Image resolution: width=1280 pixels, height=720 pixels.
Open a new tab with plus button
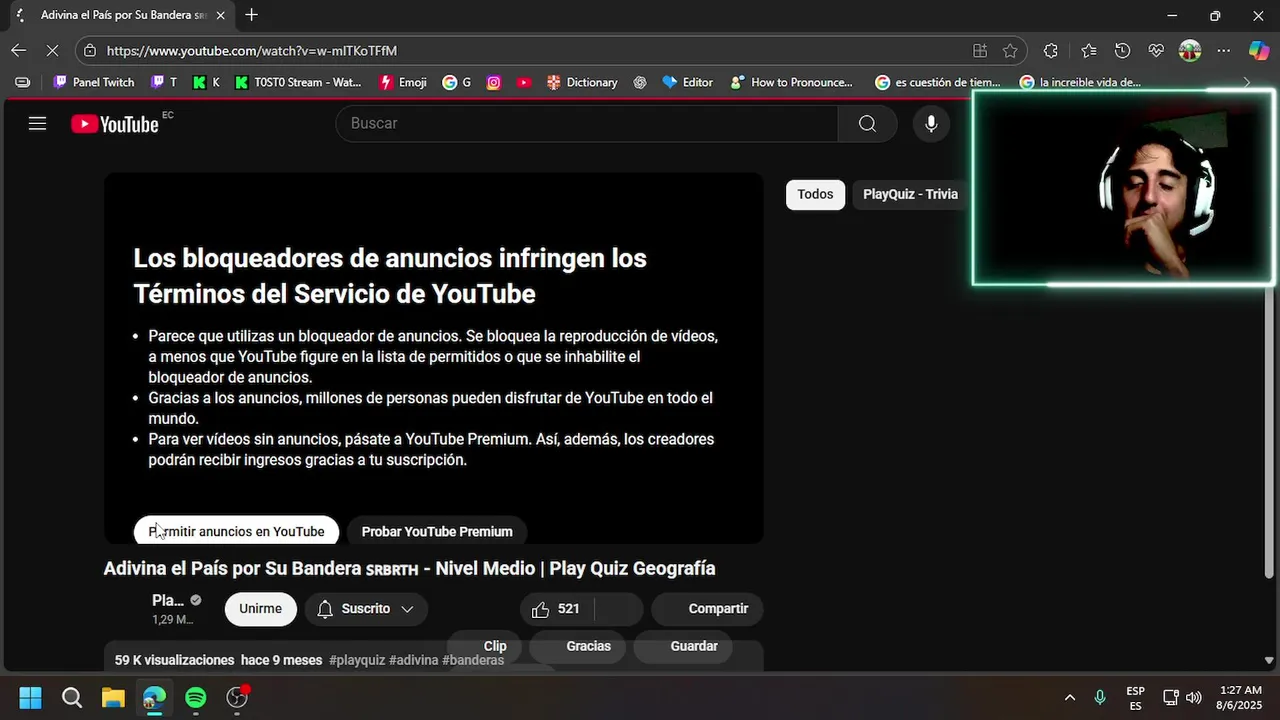coord(251,15)
